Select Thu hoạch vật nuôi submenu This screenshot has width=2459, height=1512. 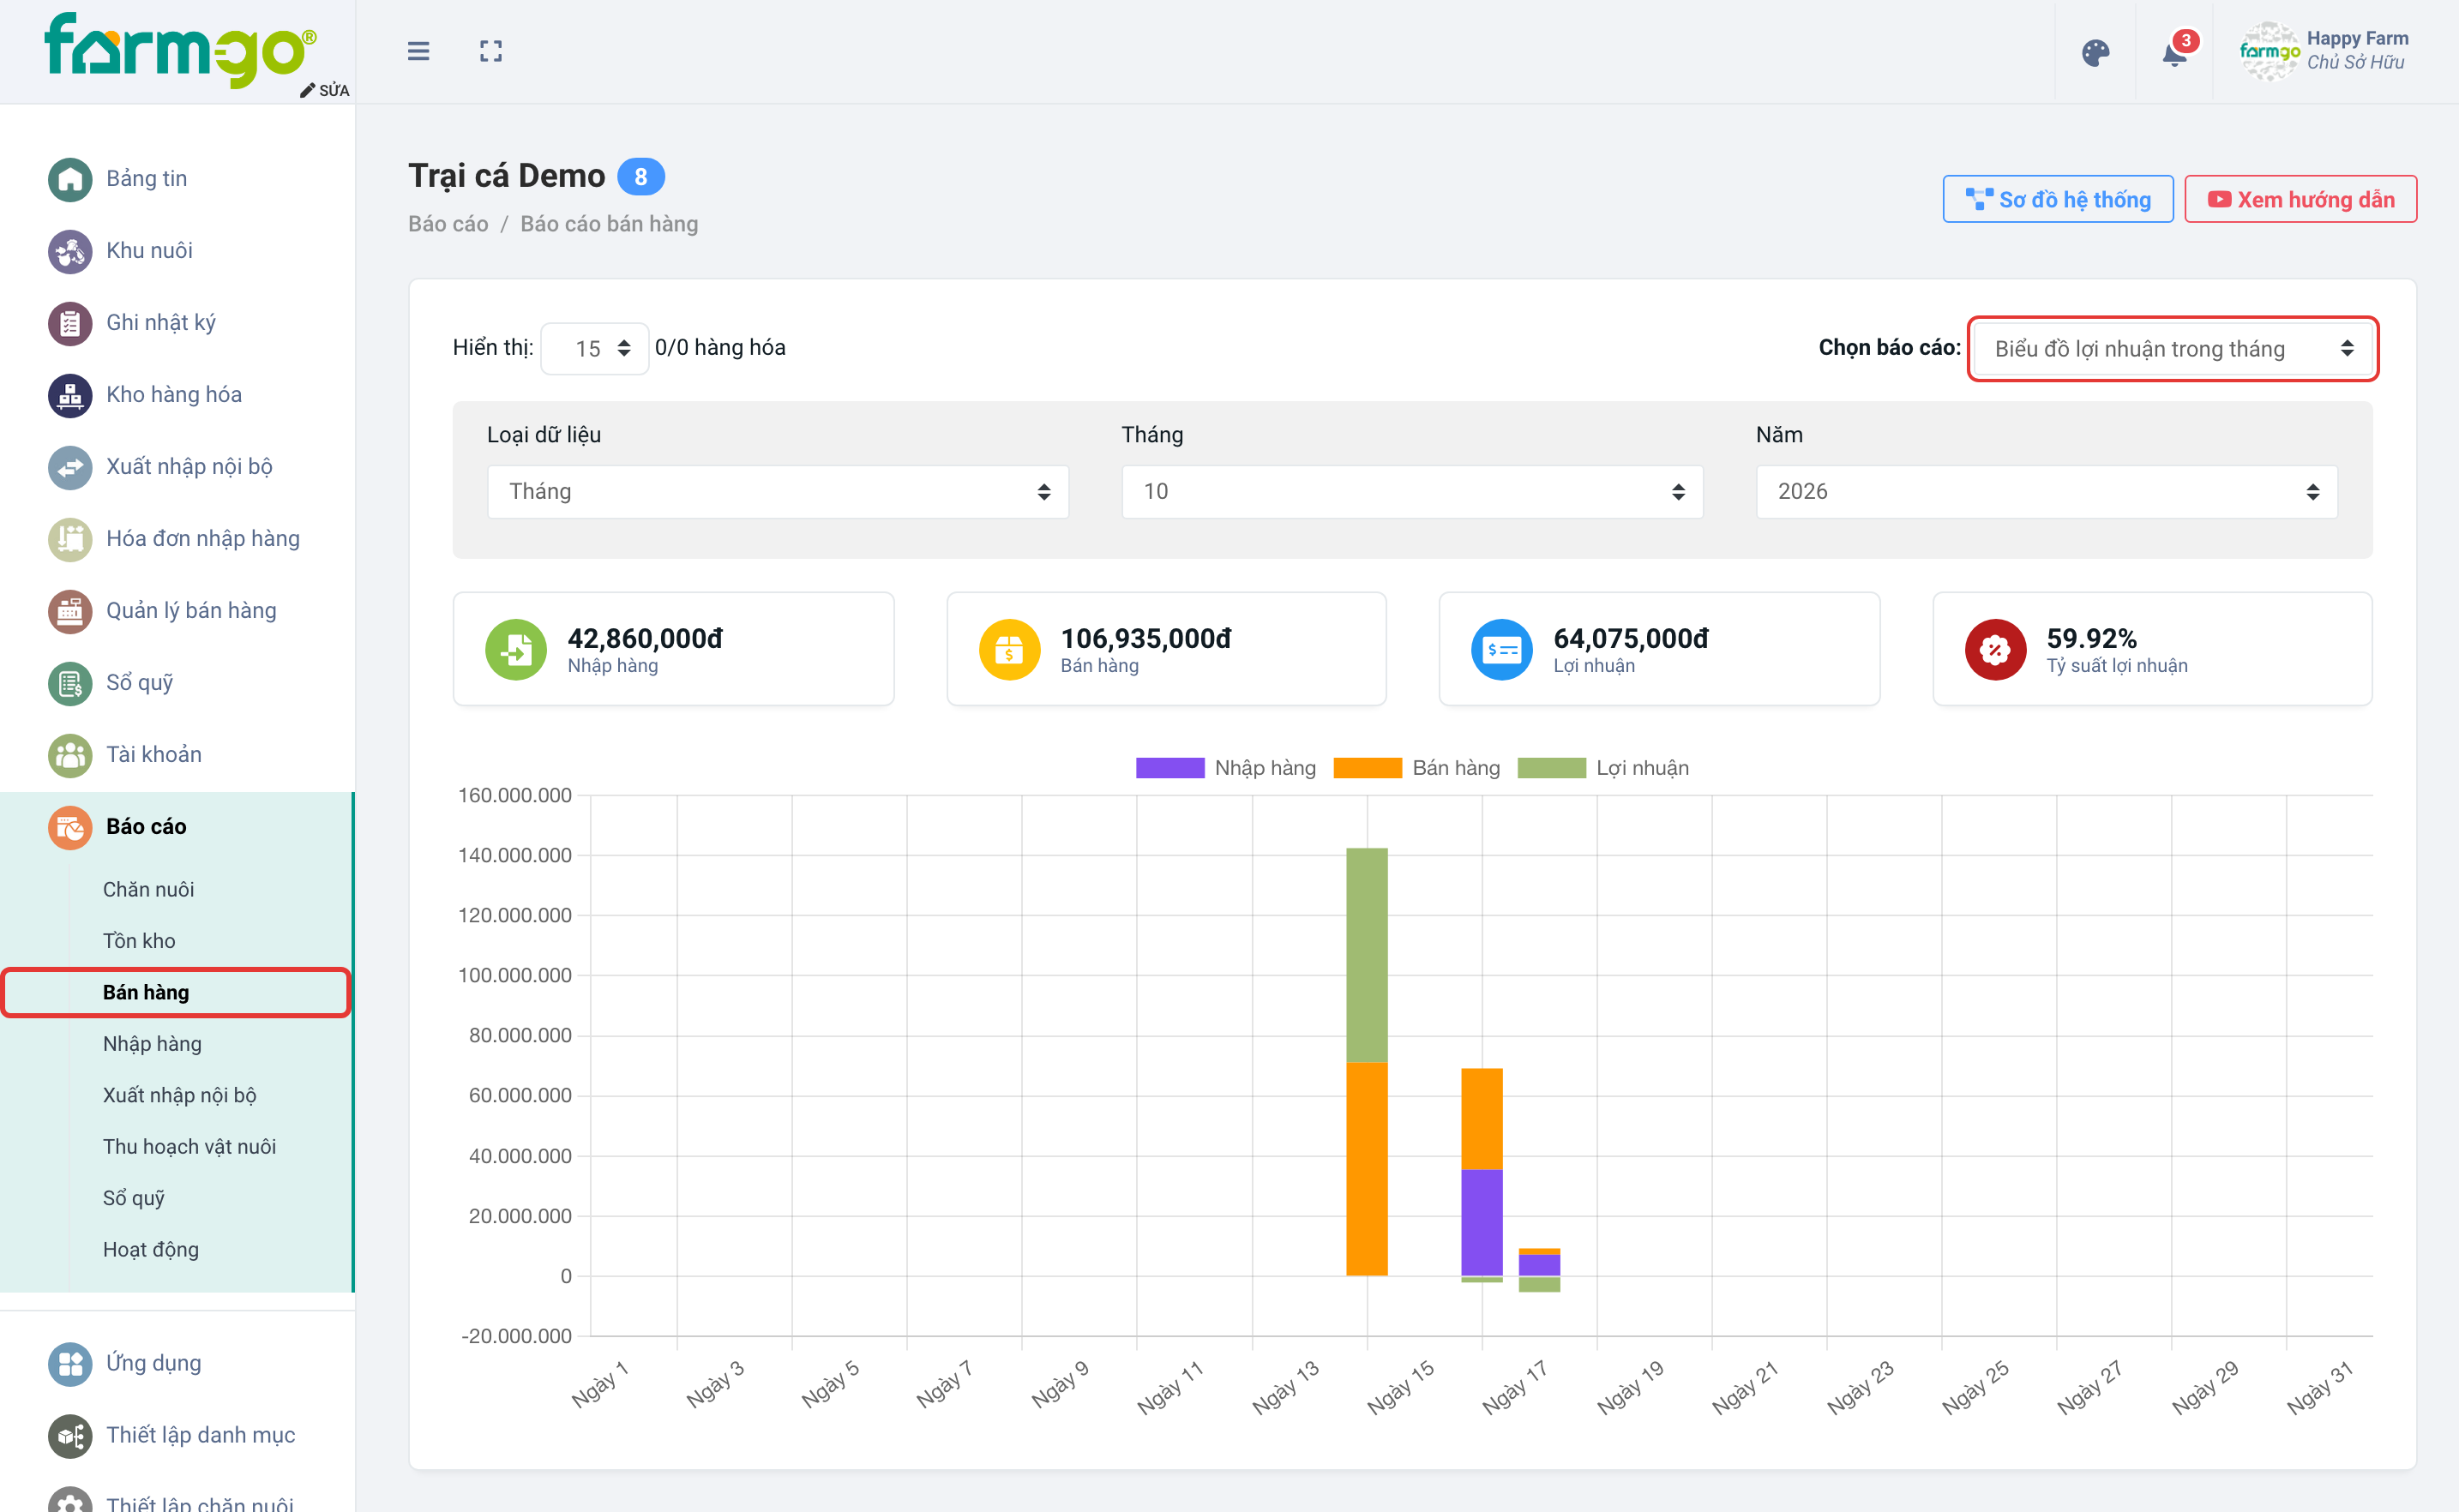click(x=189, y=1147)
